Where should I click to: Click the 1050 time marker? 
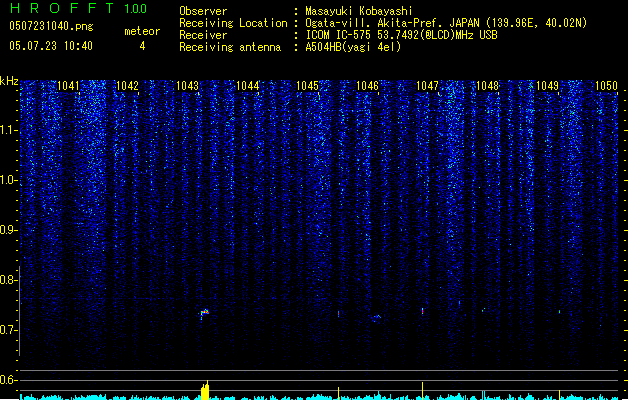click(x=606, y=86)
